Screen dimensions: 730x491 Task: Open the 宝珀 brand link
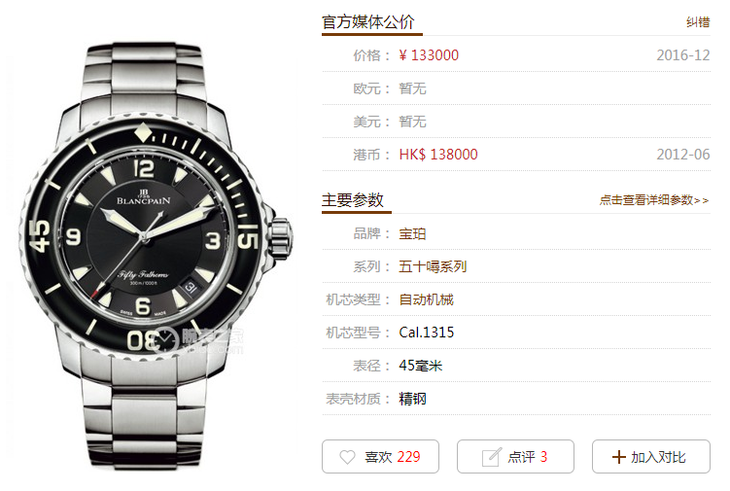coord(412,233)
